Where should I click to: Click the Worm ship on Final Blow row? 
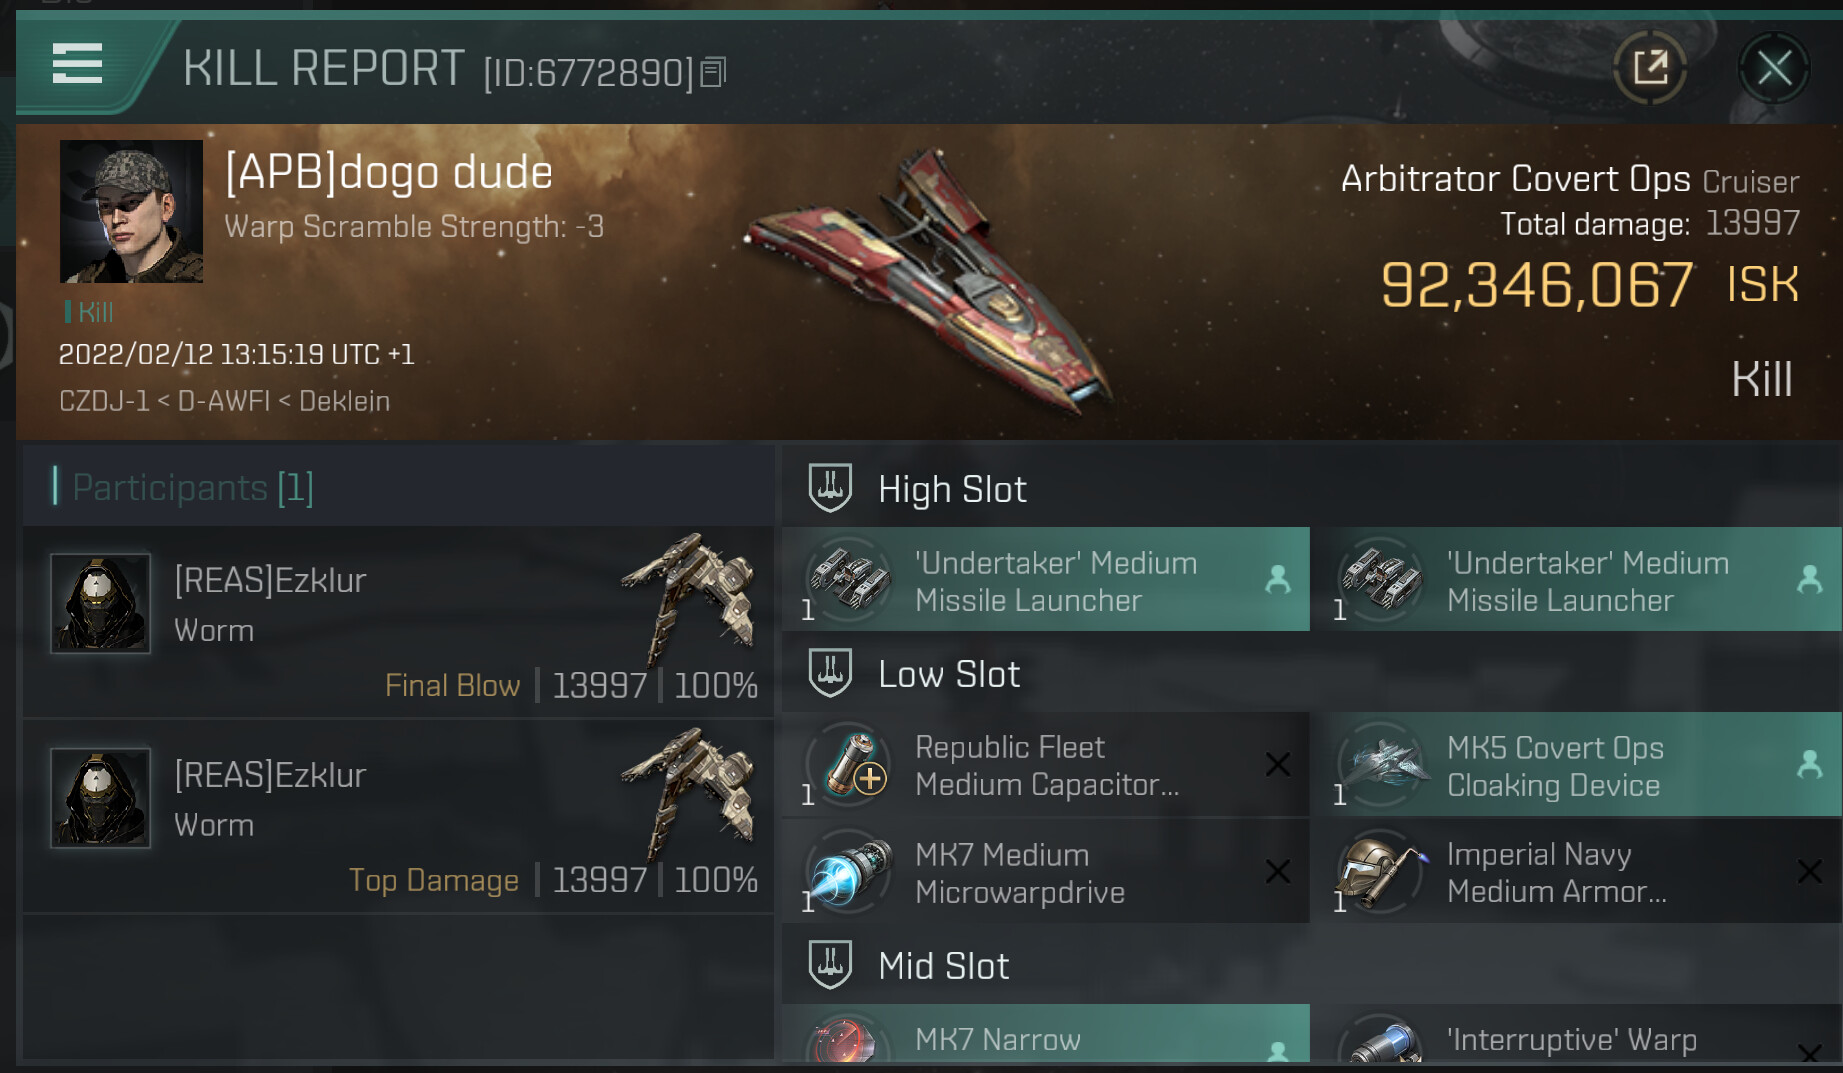pos(690,595)
